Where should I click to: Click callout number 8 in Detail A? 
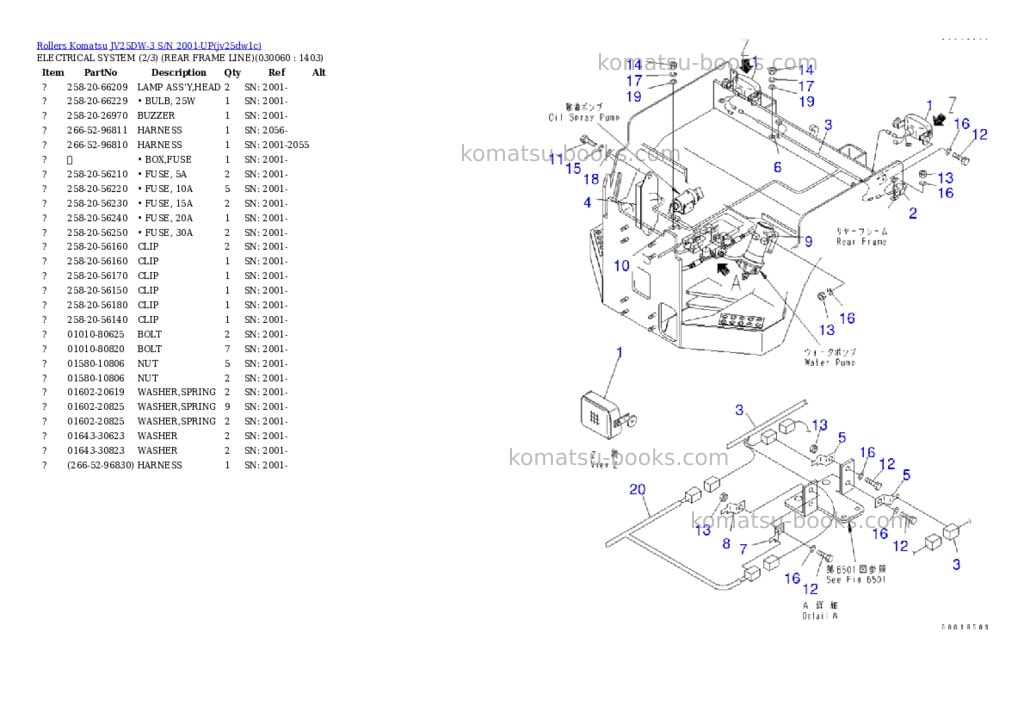point(726,543)
